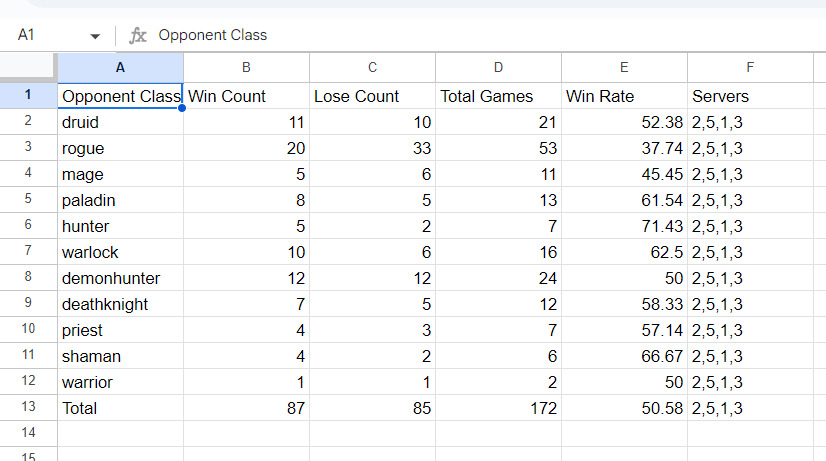Select the Servers header cell
The width and height of the screenshot is (826, 461).
[750, 96]
